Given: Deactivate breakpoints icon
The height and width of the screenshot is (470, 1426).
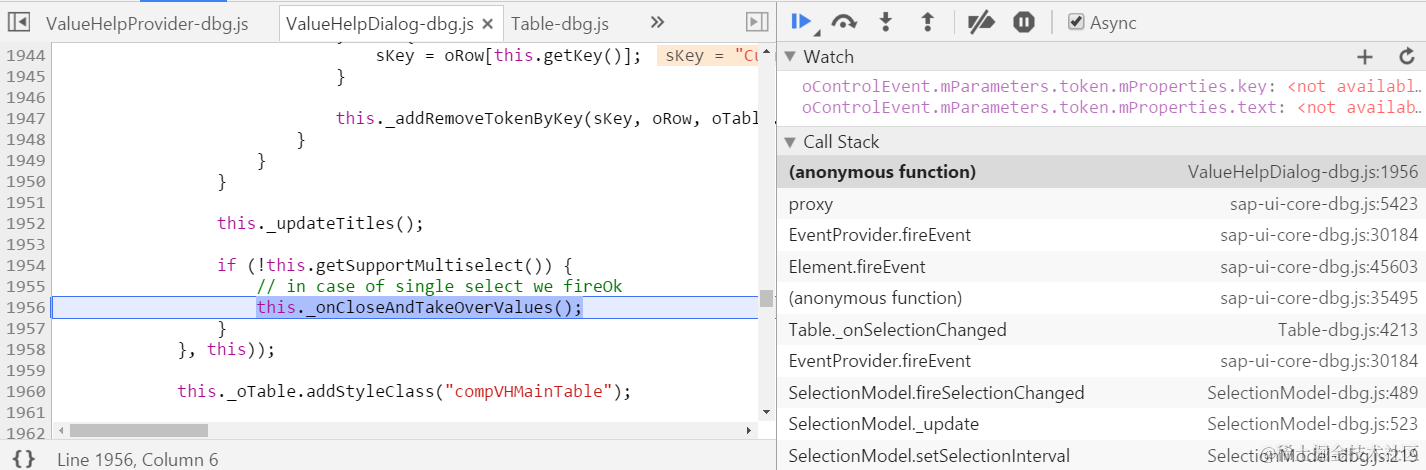Looking at the screenshot, I should pyautogui.click(x=980, y=22).
